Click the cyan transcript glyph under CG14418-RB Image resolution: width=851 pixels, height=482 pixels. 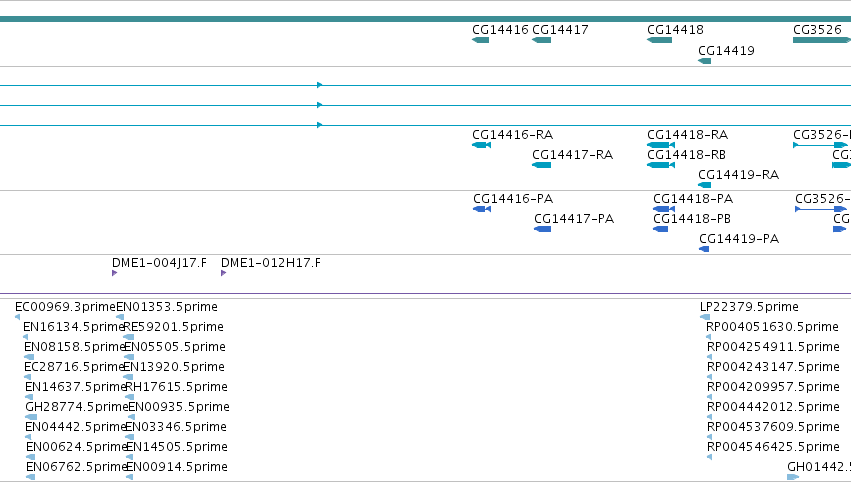(661, 165)
